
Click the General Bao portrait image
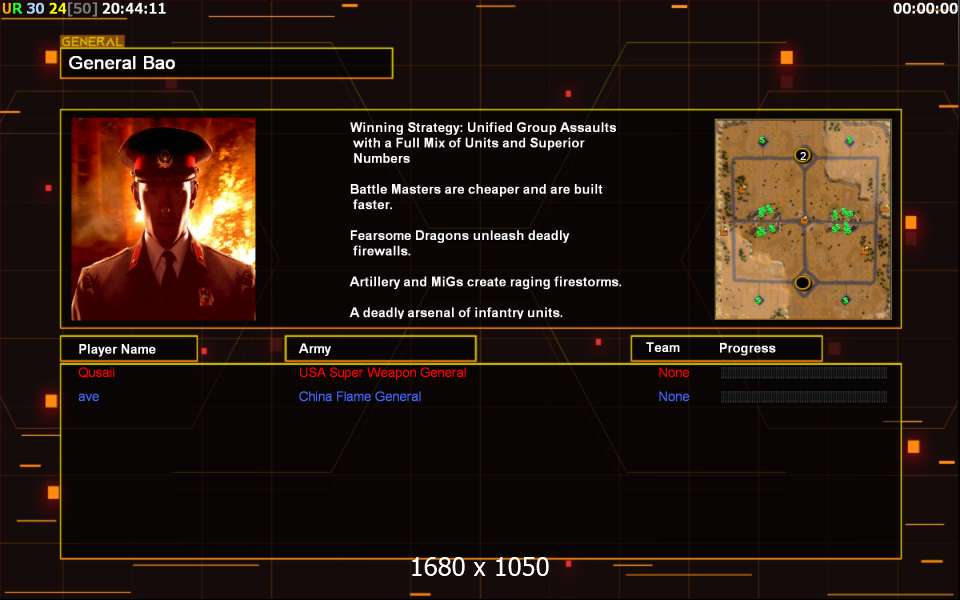pos(163,219)
